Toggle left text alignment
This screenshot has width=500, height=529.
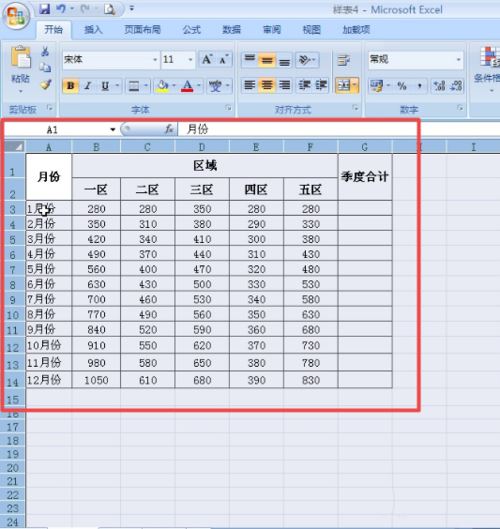tap(250, 85)
